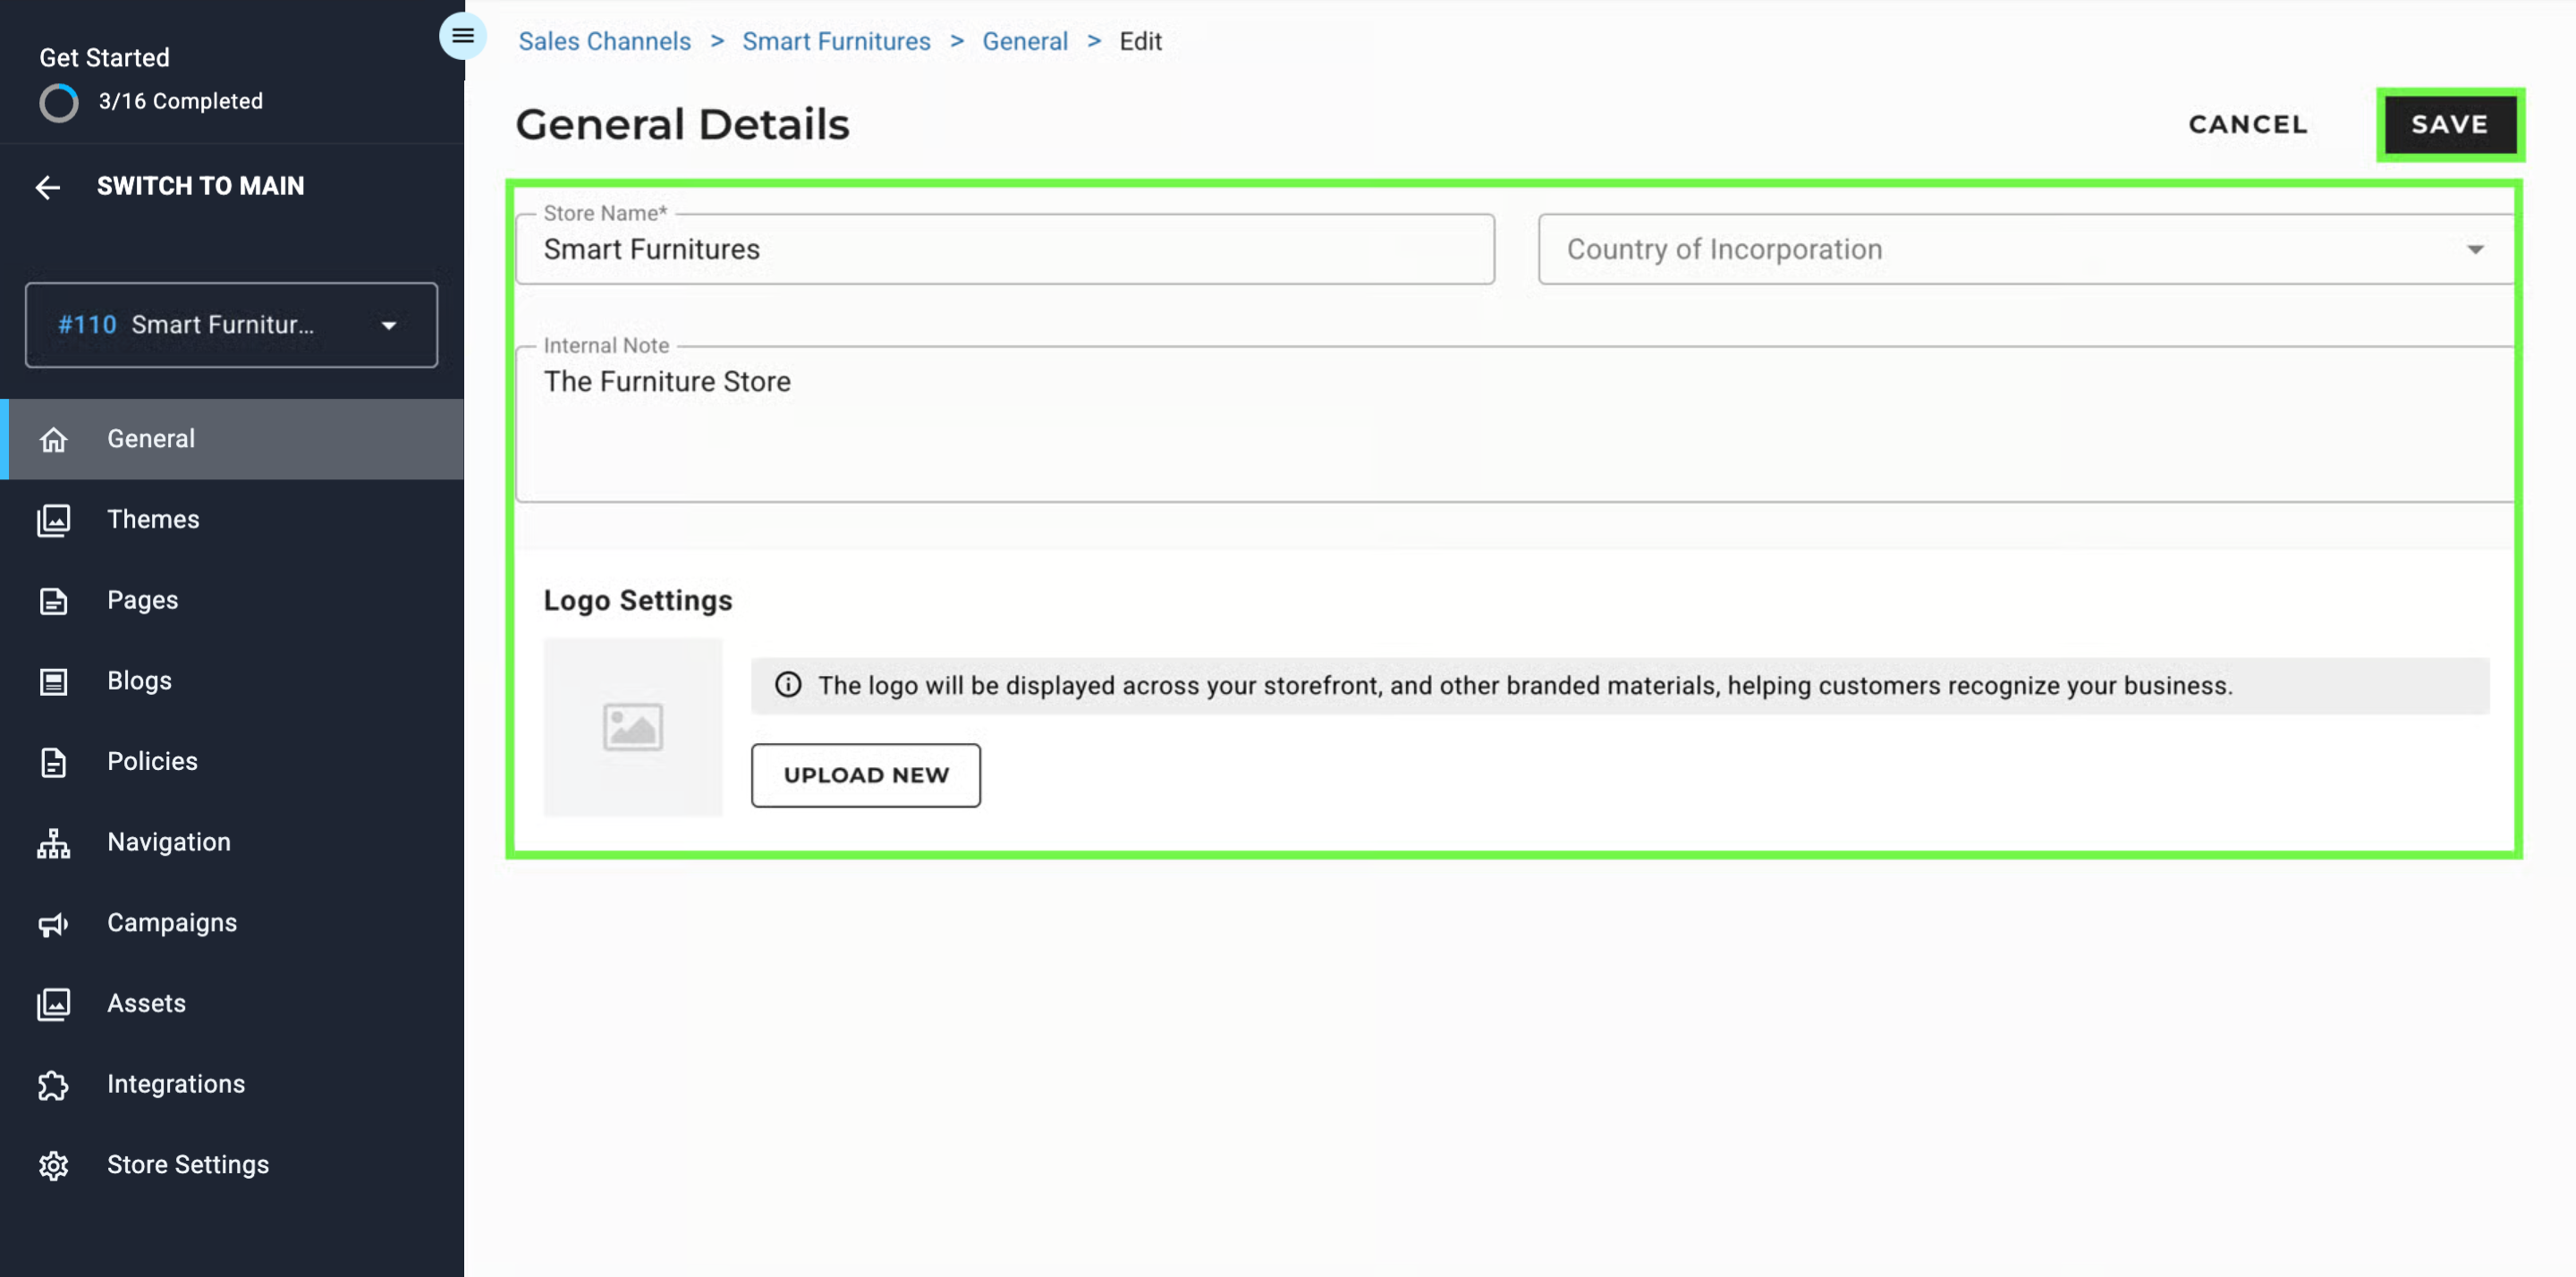Click the back arrow beside Switch to Main
Image resolution: width=2576 pixels, height=1277 pixels.
click(x=48, y=187)
